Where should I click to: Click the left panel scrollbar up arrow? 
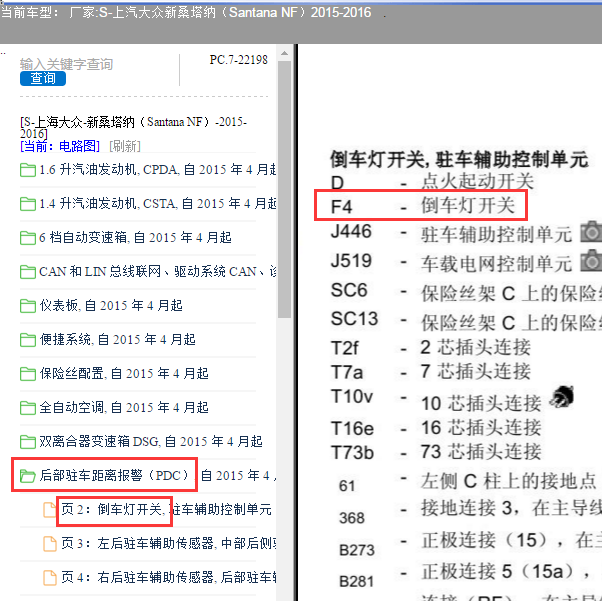[x=284, y=53]
